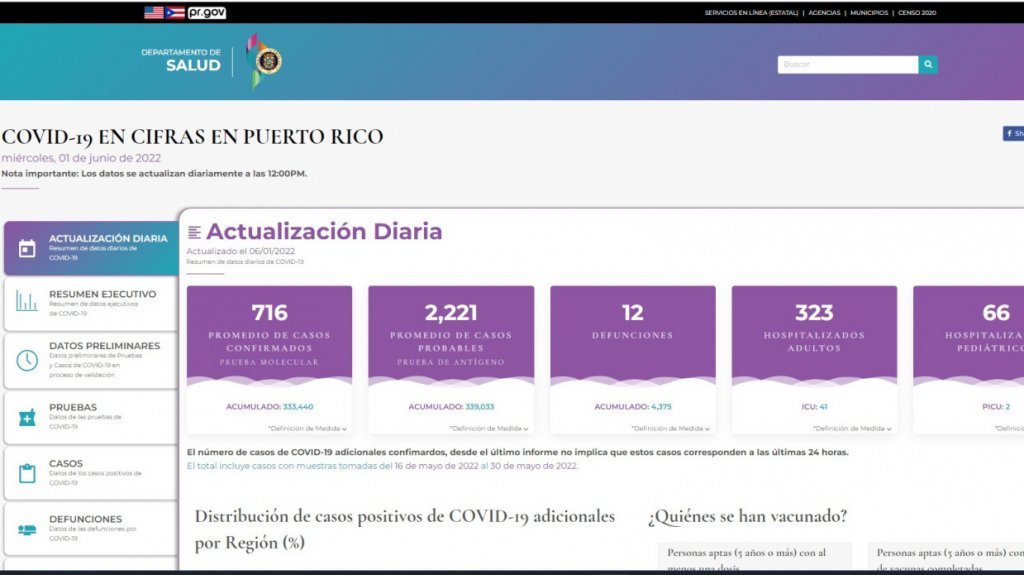The width and height of the screenshot is (1024, 575).
Task: Click the search magnifier button
Action: [928, 64]
